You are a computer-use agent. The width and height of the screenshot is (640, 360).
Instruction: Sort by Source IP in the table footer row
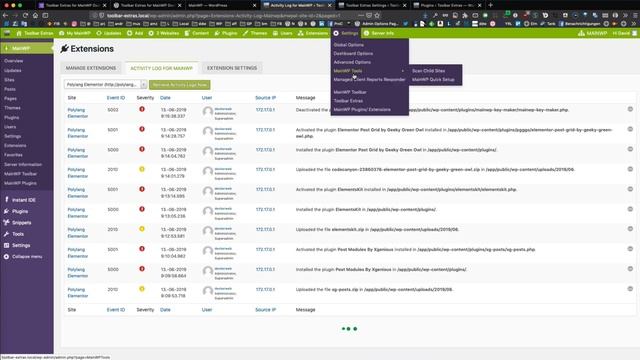point(265,310)
